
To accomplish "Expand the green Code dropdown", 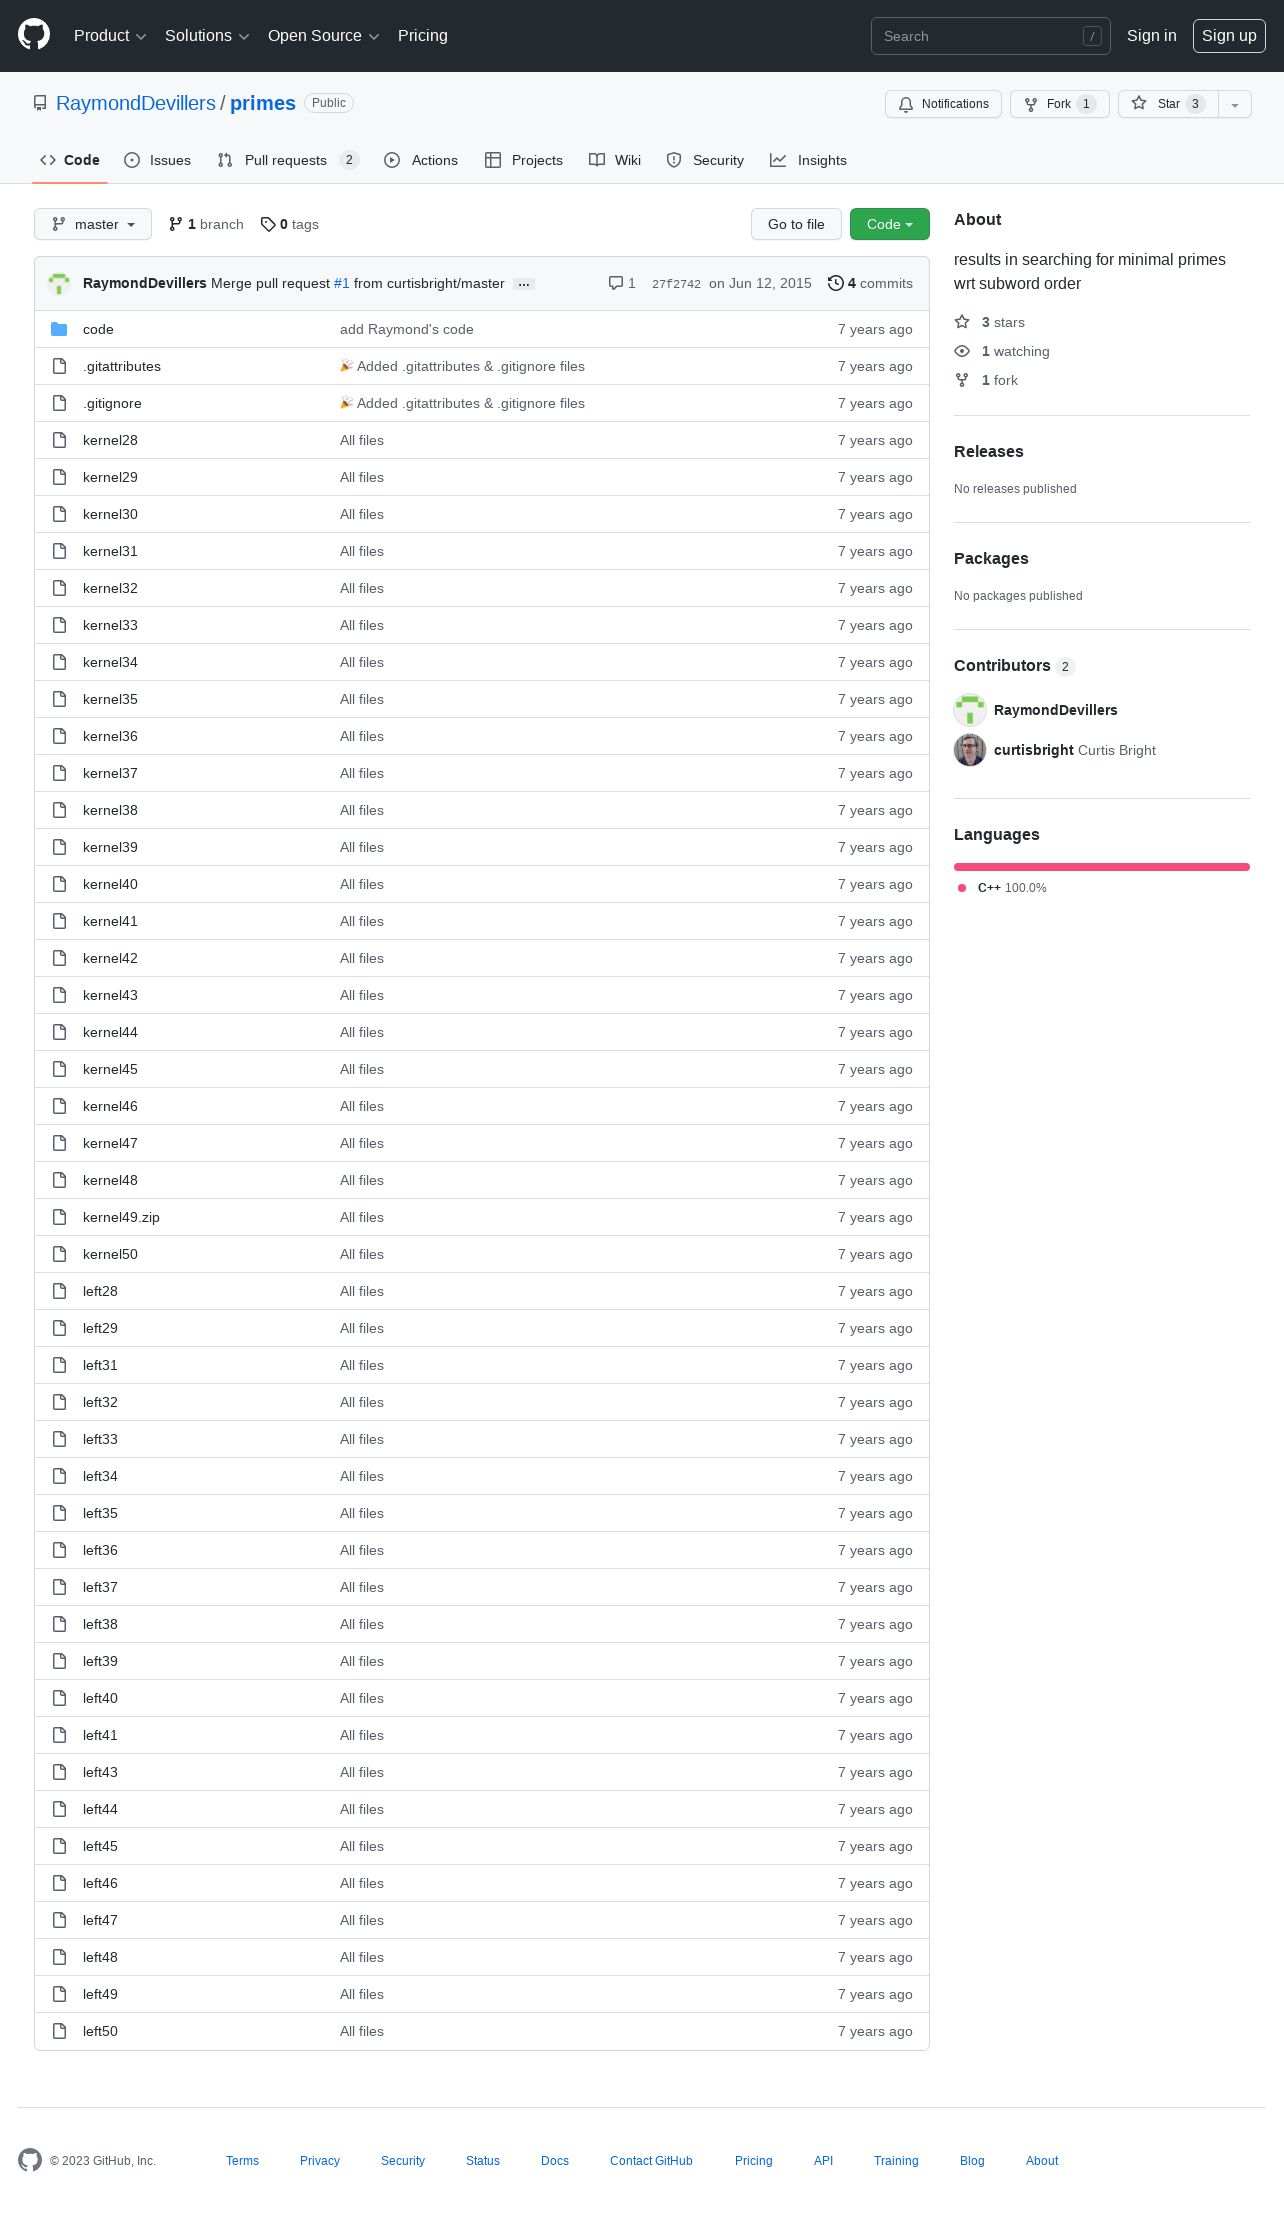I will point(890,224).
